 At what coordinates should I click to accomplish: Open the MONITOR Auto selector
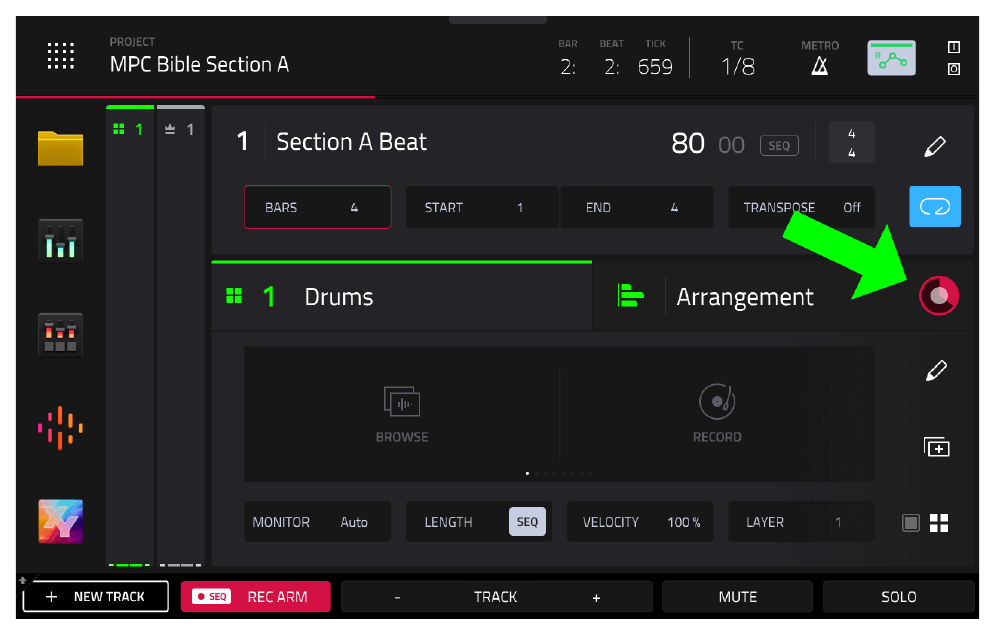coord(318,522)
